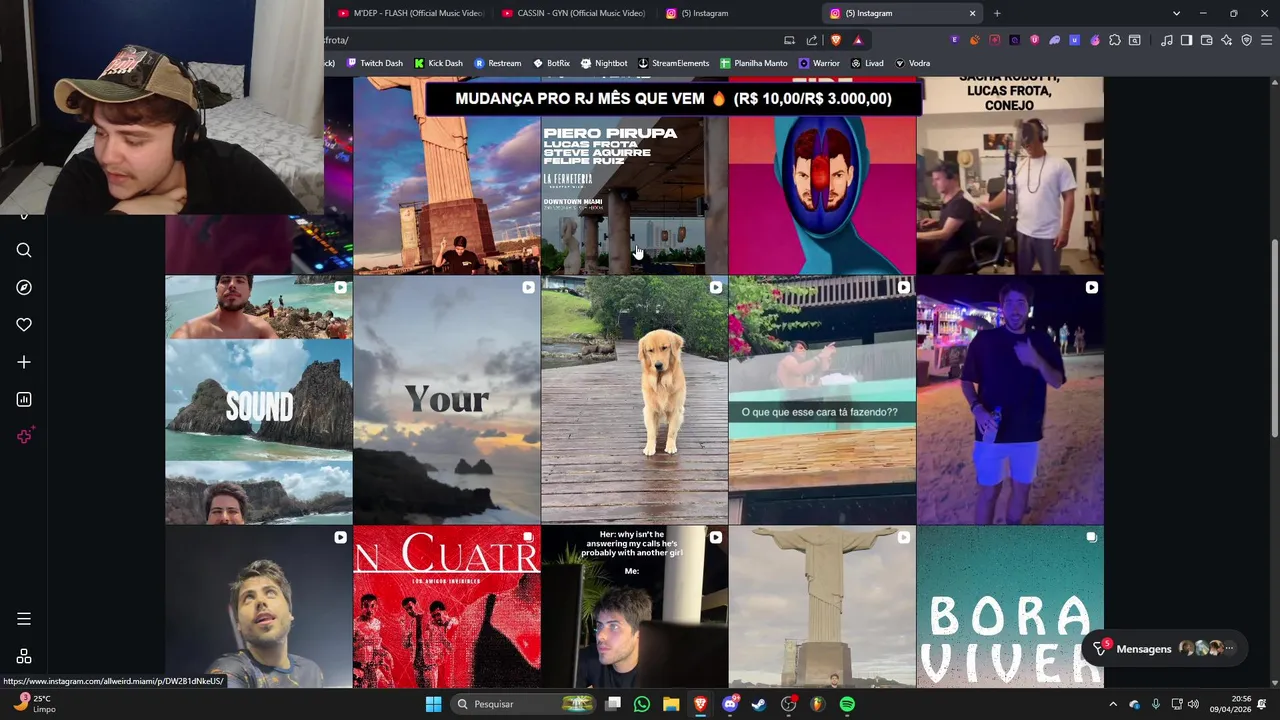The width and height of the screenshot is (1280, 720).
Task: Open Instagram Search in the sidebar
Action: [x=24, y=250]
